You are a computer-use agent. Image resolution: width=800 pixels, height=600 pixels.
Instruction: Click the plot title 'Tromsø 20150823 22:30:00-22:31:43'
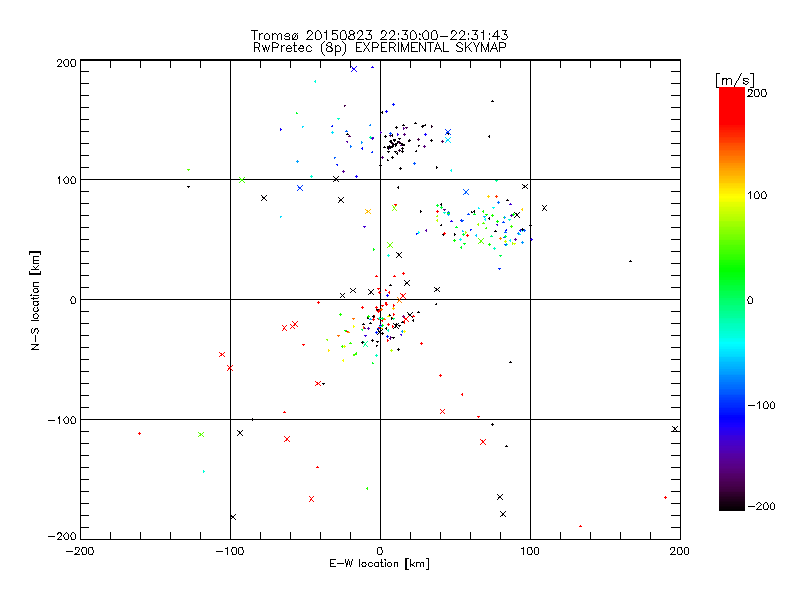[380, 35]
